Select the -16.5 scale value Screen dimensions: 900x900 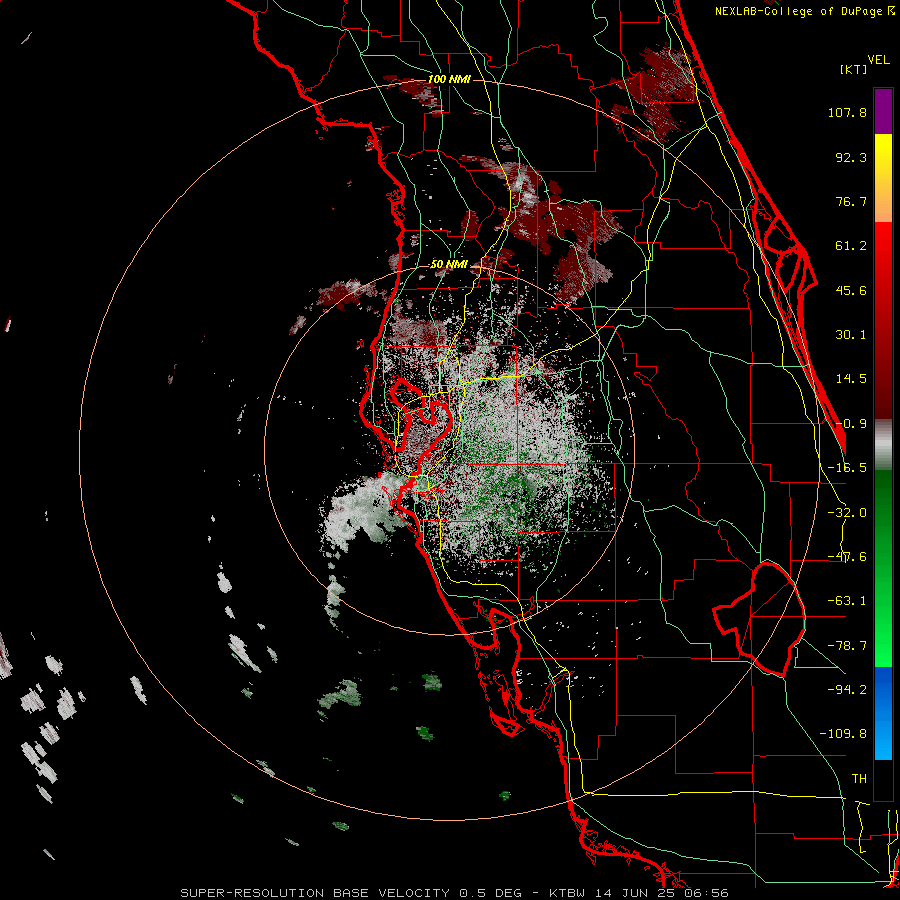click(x=847, y=468)
